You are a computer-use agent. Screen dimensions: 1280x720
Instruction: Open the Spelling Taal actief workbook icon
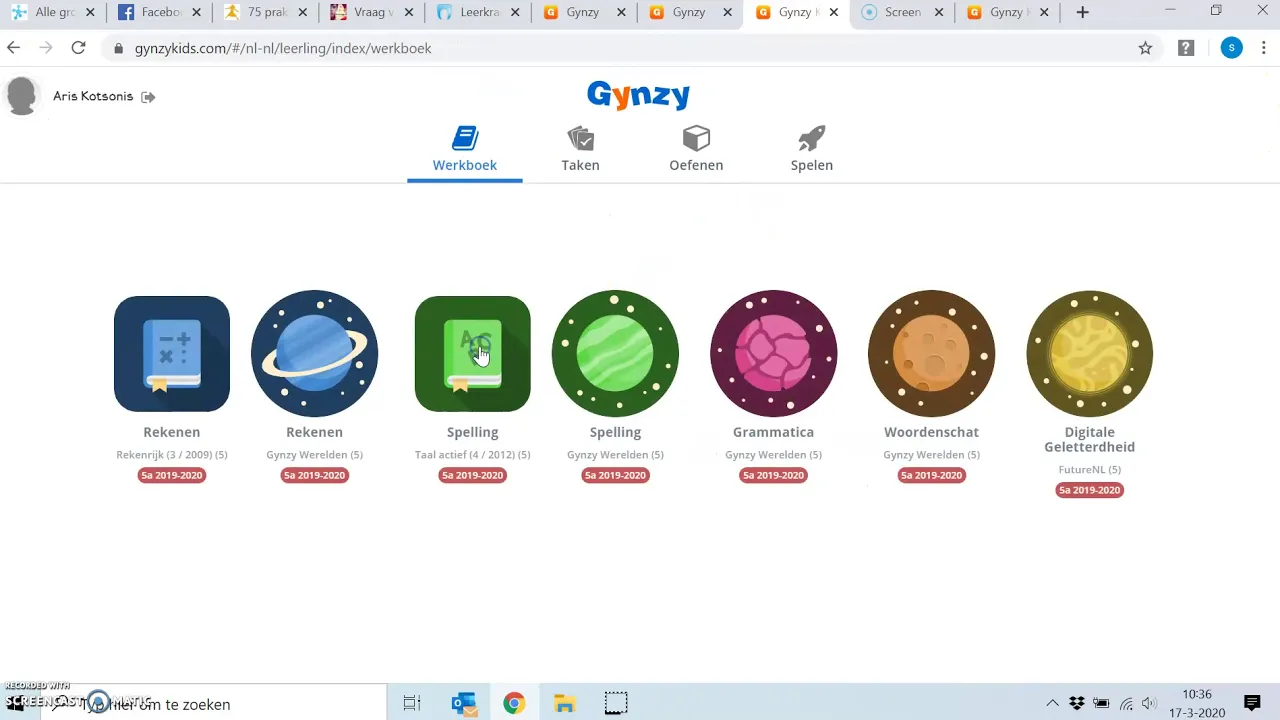pos(472,354)
